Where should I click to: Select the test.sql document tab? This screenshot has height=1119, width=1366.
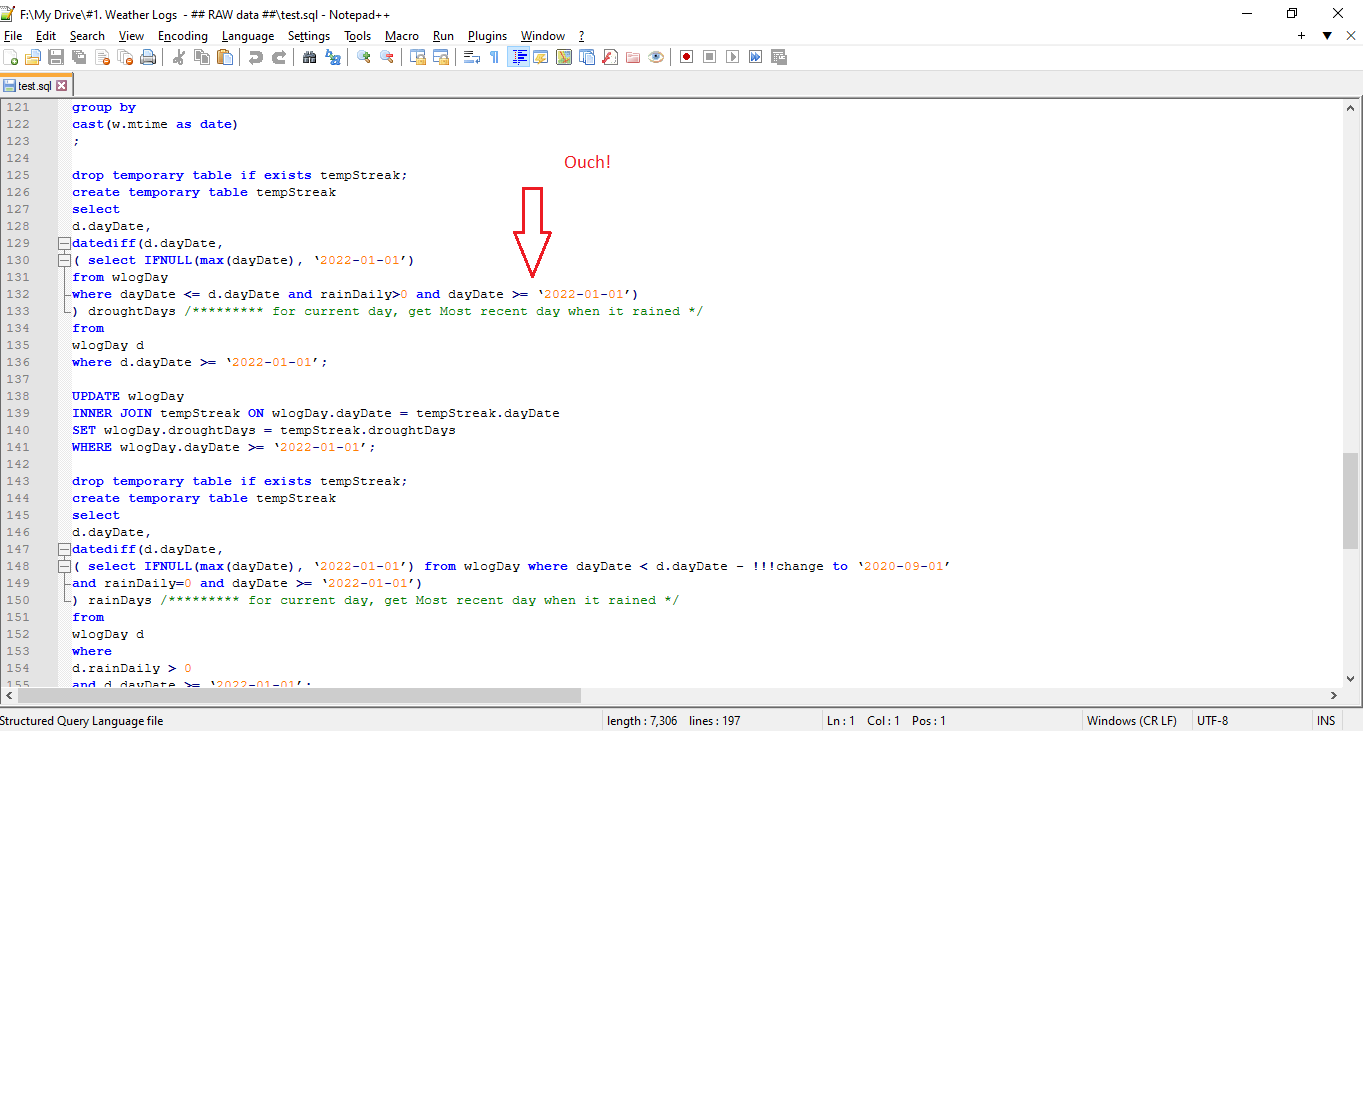[34, 86]
